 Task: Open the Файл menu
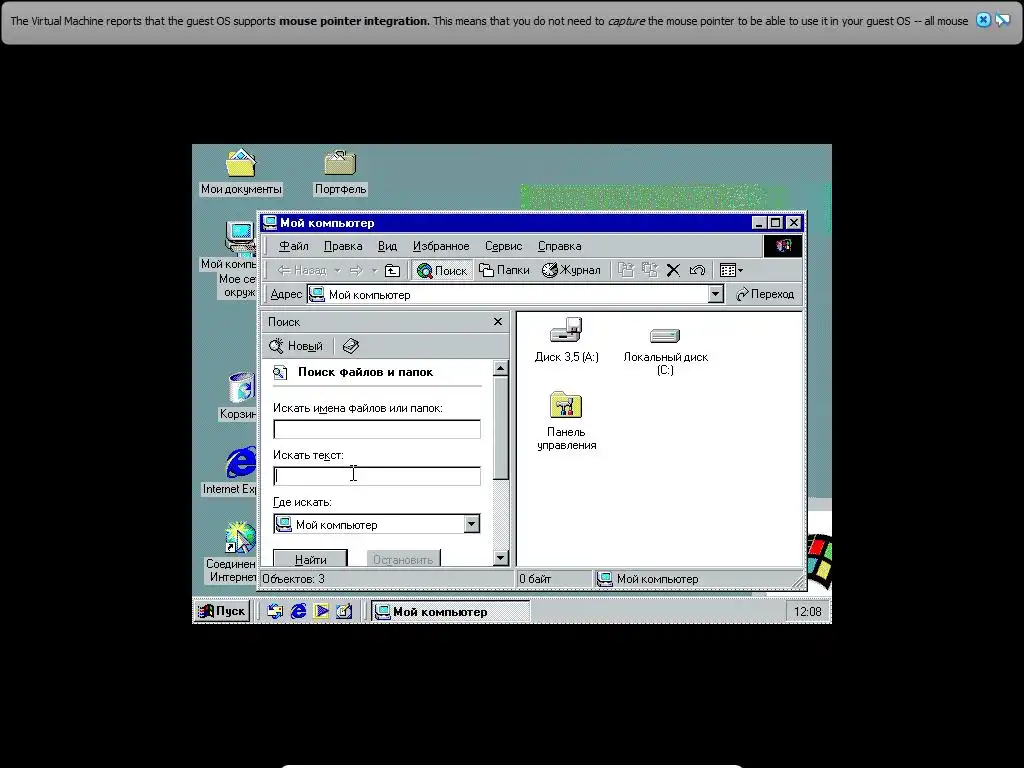pyautogui.click(x=293, y=246)
